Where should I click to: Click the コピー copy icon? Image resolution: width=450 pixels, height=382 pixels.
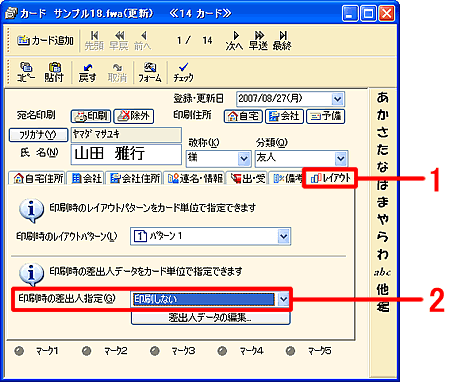(x=26, y=72)
